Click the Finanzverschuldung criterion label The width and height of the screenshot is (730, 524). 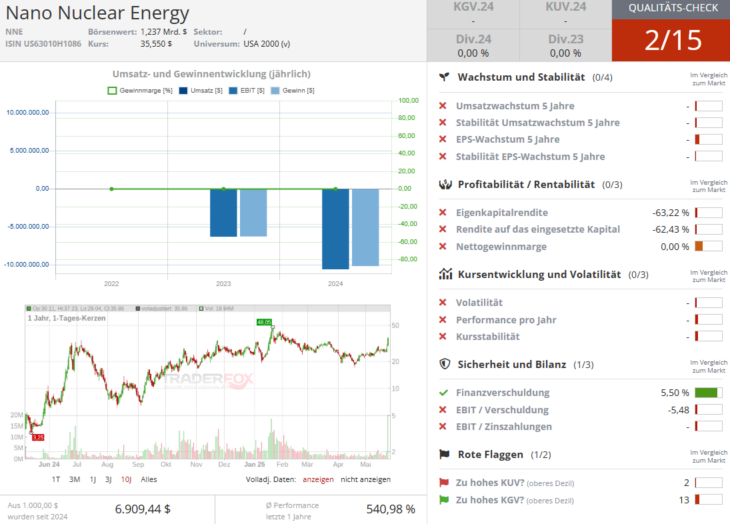pos(503,393)
